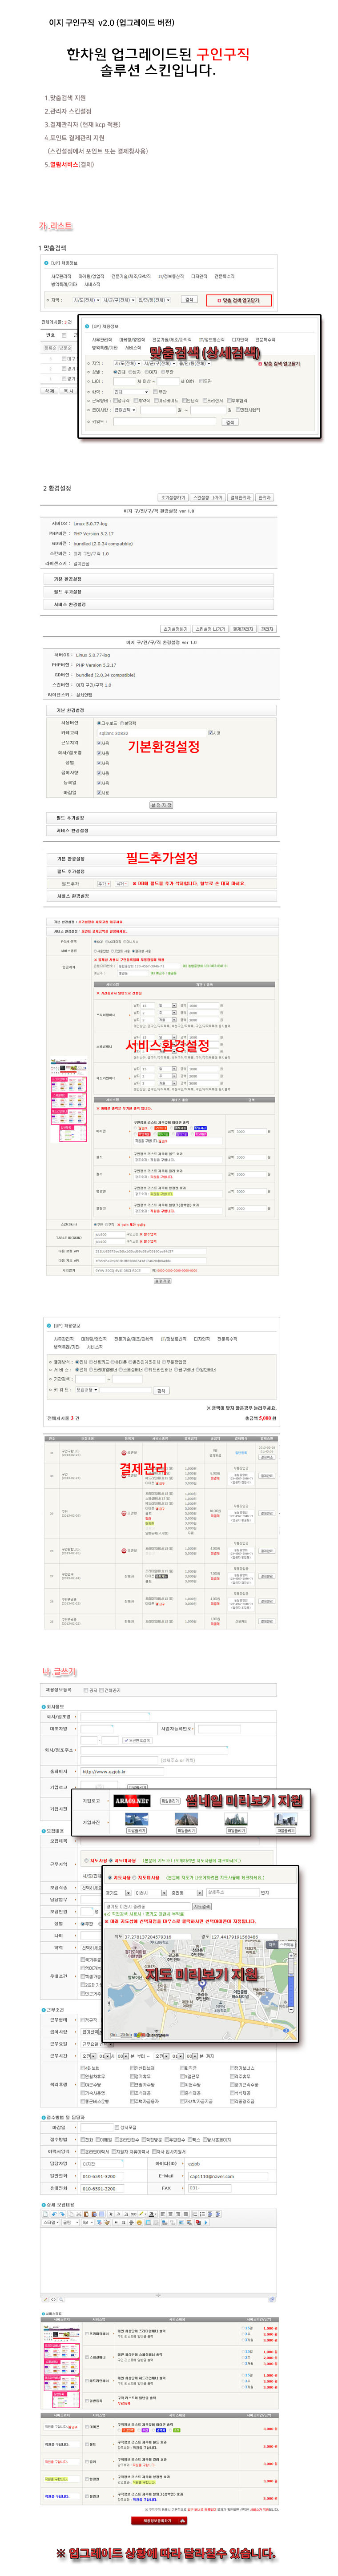The width and height of the screenshot is (338, 2576).
Task: Select the 지도사용 radio button
Action: (x=109, y=1877)
